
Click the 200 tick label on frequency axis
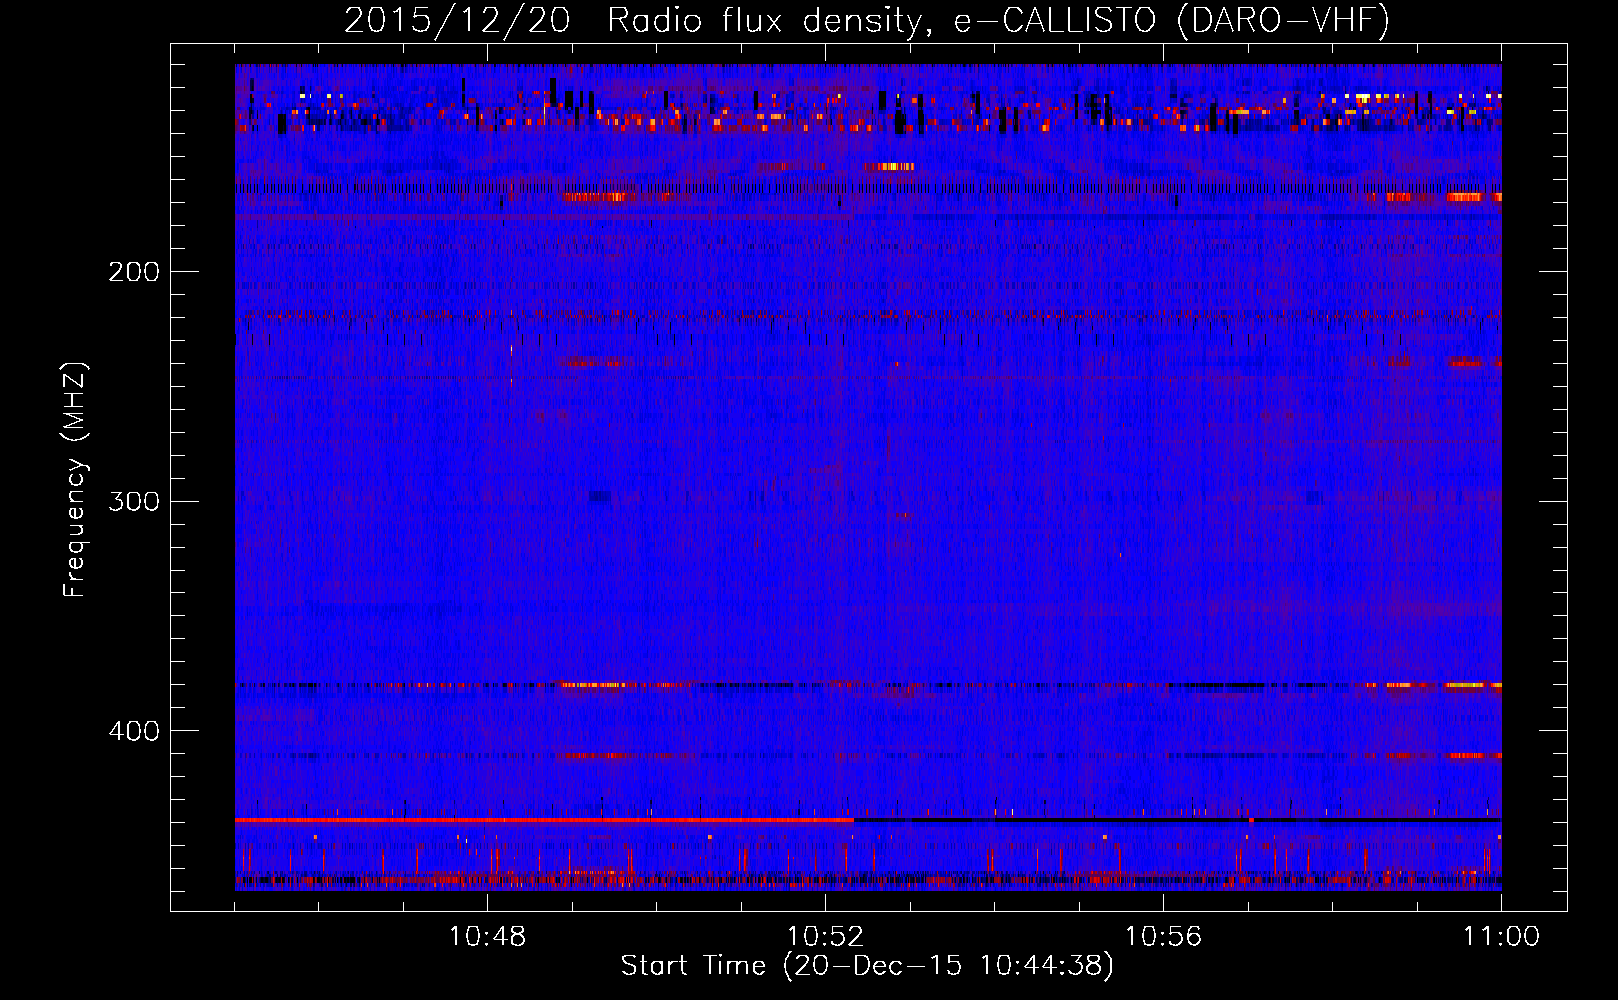pyautogui.click(x=133, y=272)
